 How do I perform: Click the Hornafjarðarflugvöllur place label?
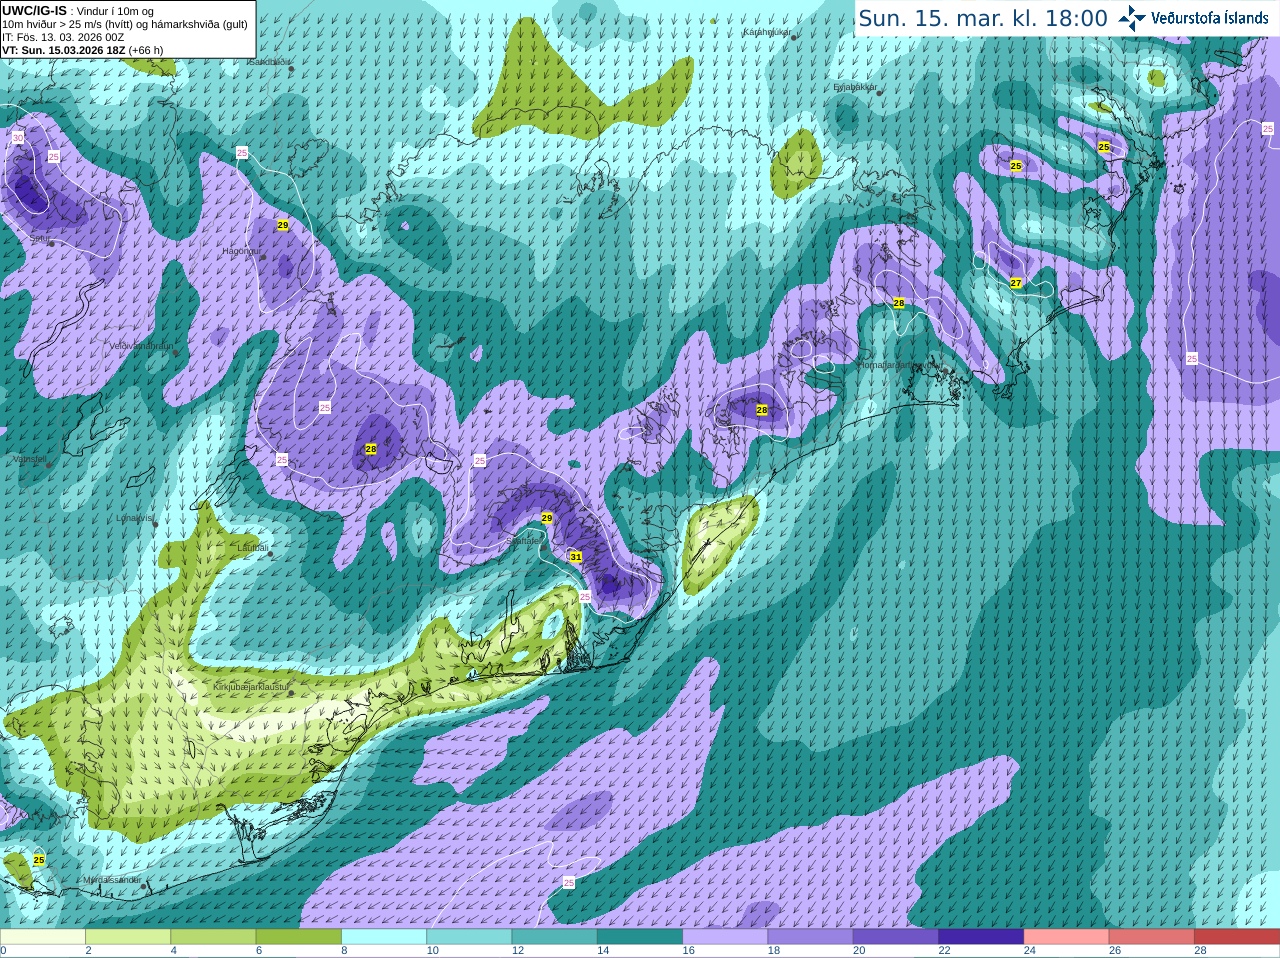[x=899, y=365]
